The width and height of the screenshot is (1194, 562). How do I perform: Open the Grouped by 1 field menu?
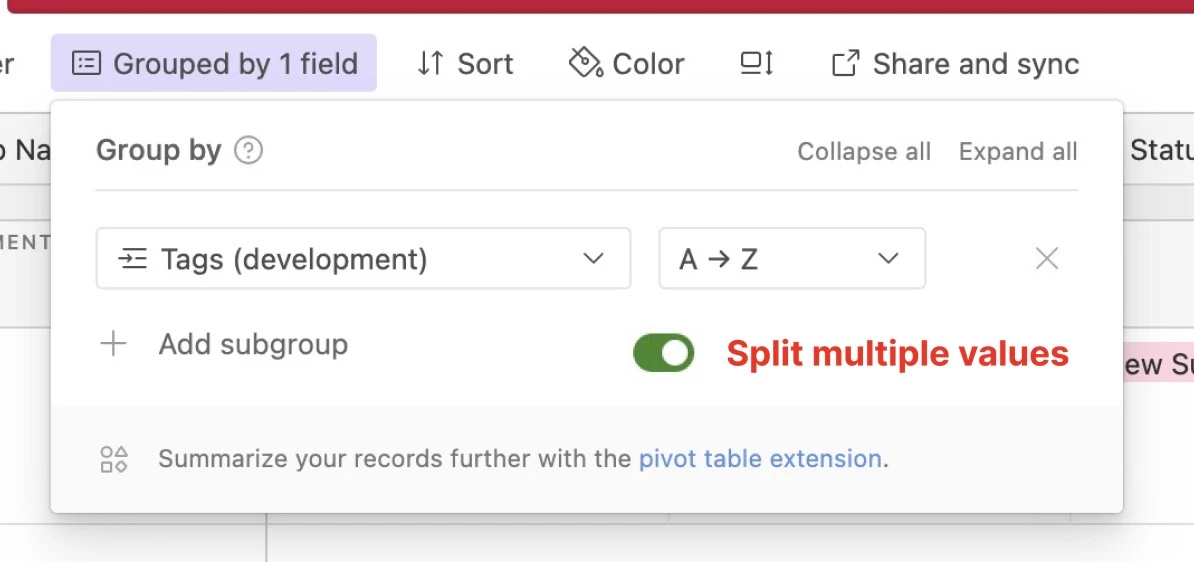click(x=214, y=62)
